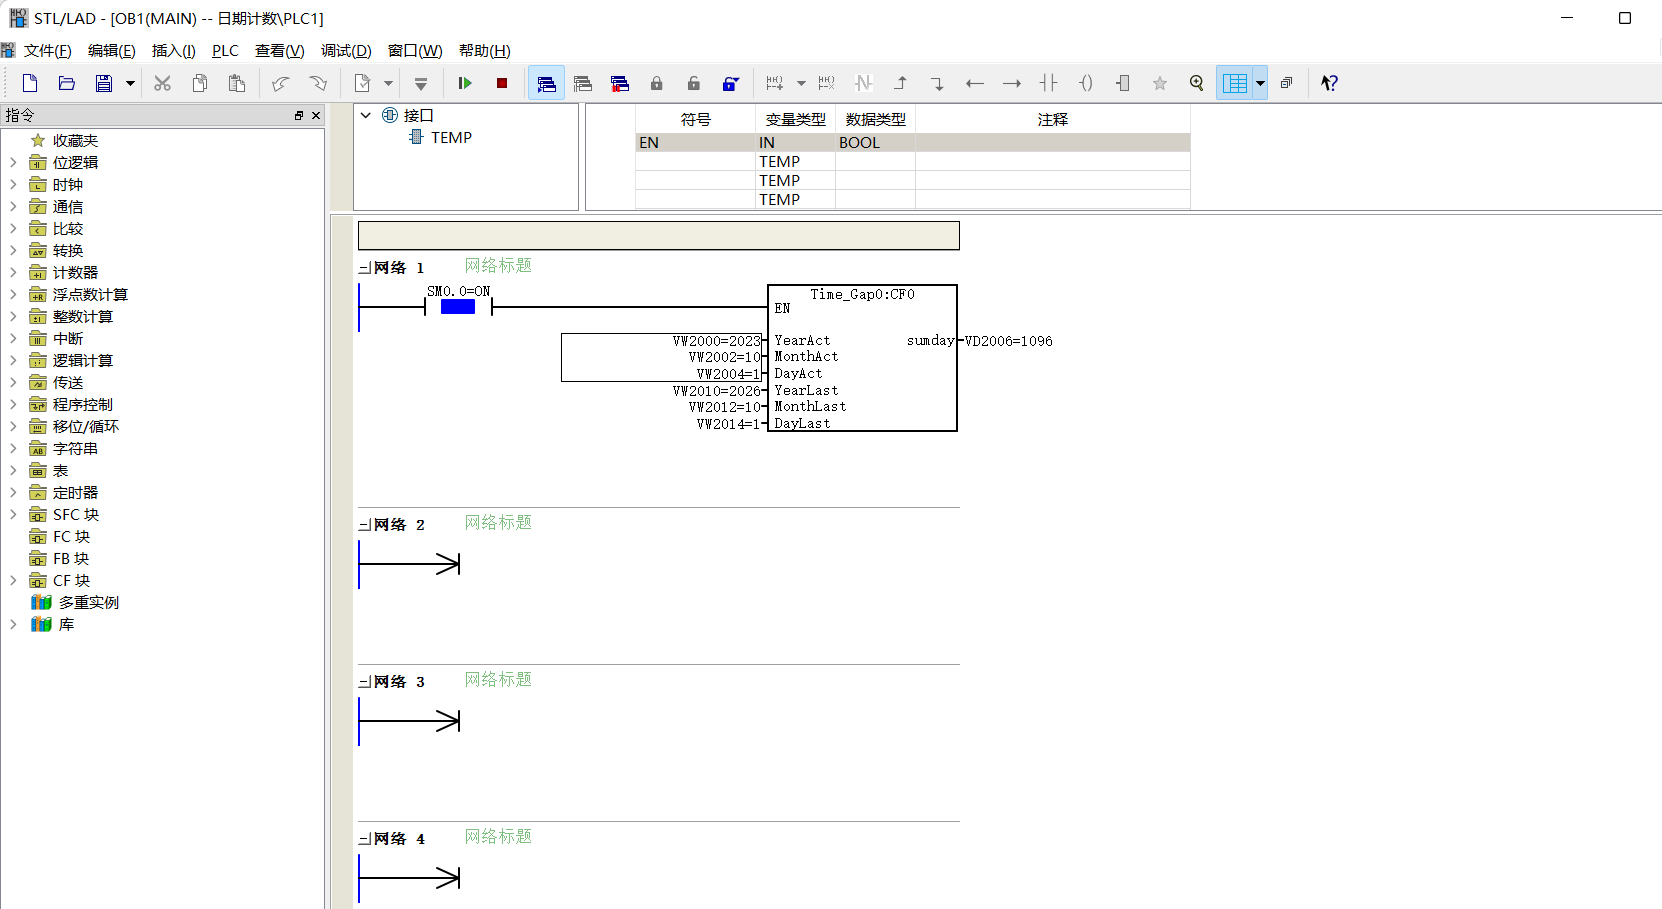The height and width of the screenshot is (909, 1662).
Task: Click the Save disk icon
Action: (104, 83)
